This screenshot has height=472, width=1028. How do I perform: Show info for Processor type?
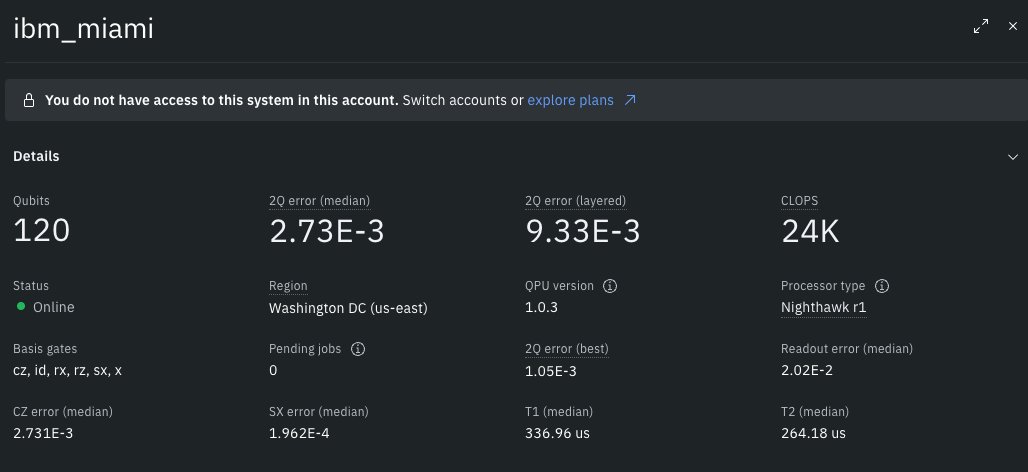pyautogui.click(x=882, y=286)
